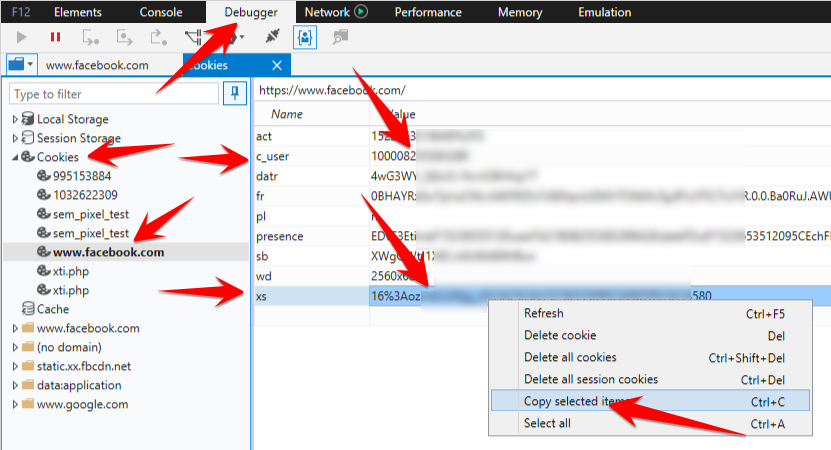Choose Delete cookie in context menu
Screen dimensions: 831x450
(x=651, y=335)
